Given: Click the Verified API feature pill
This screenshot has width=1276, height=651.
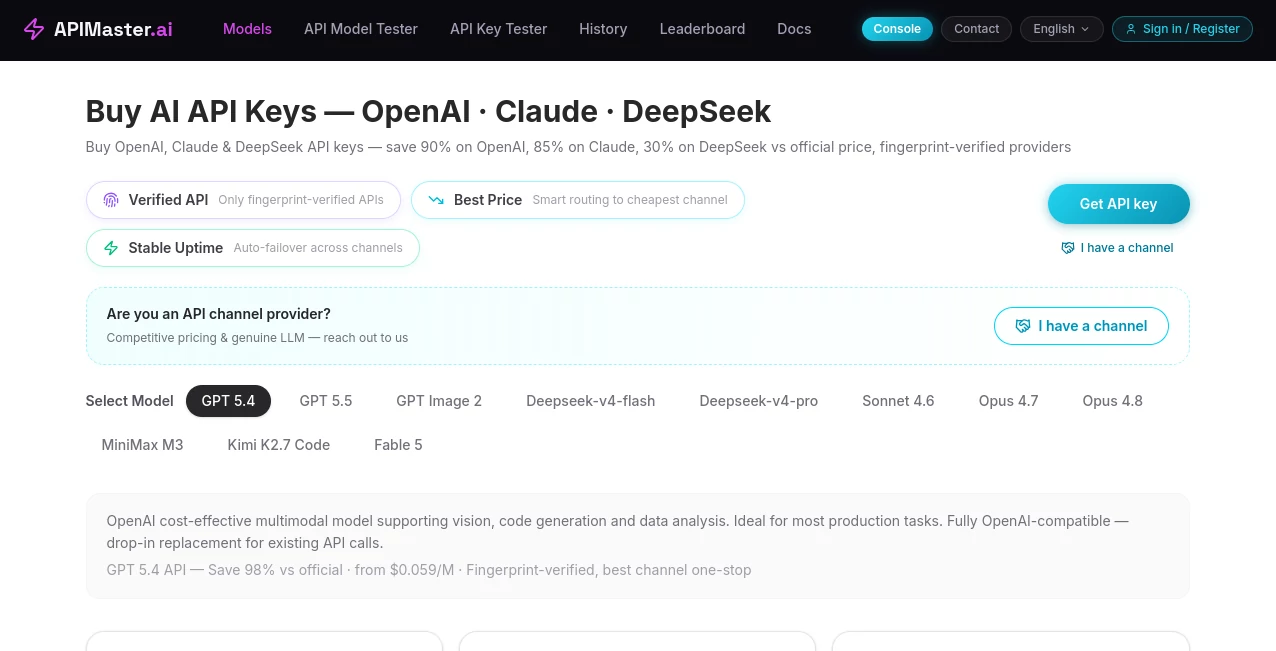Looking at the screenshot, I should point(243,200).
